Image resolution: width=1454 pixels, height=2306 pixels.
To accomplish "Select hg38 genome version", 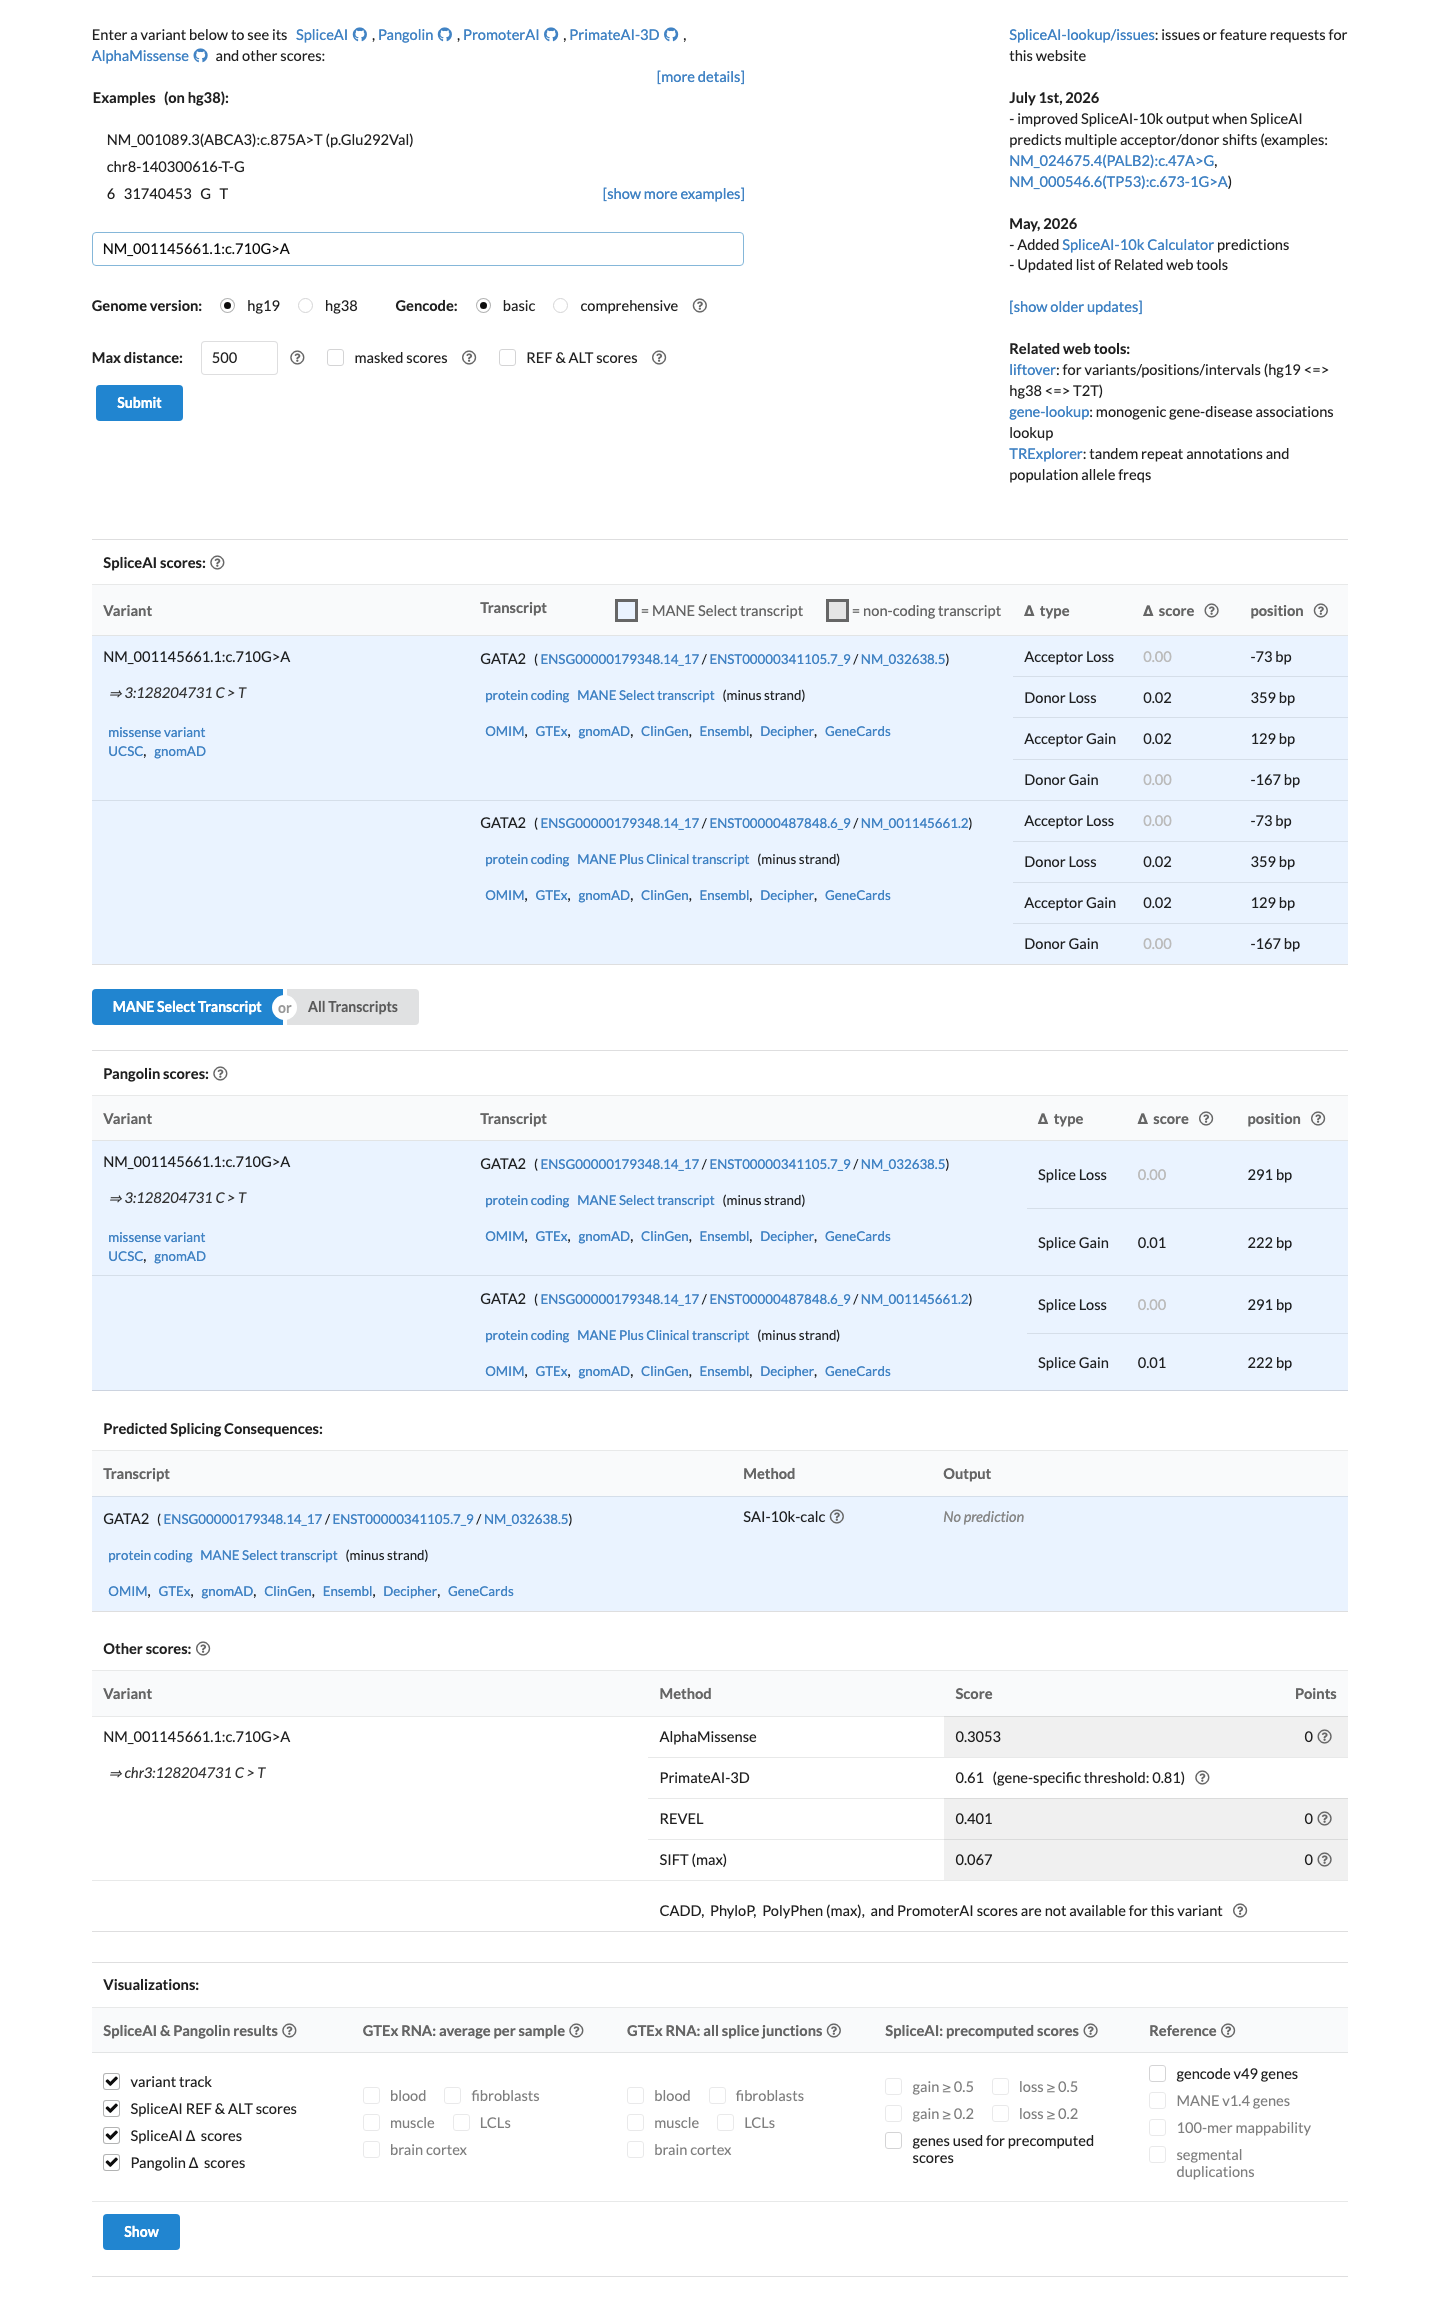I will (x=306, y=306).
